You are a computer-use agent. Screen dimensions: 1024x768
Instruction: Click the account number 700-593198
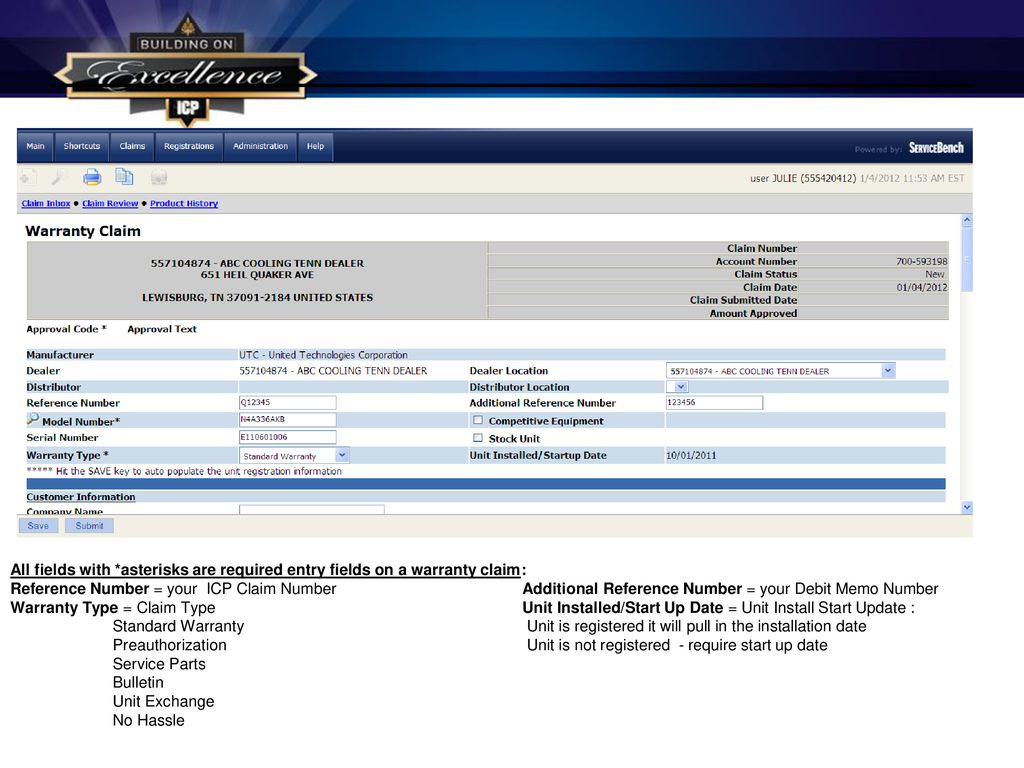[921, 261]
